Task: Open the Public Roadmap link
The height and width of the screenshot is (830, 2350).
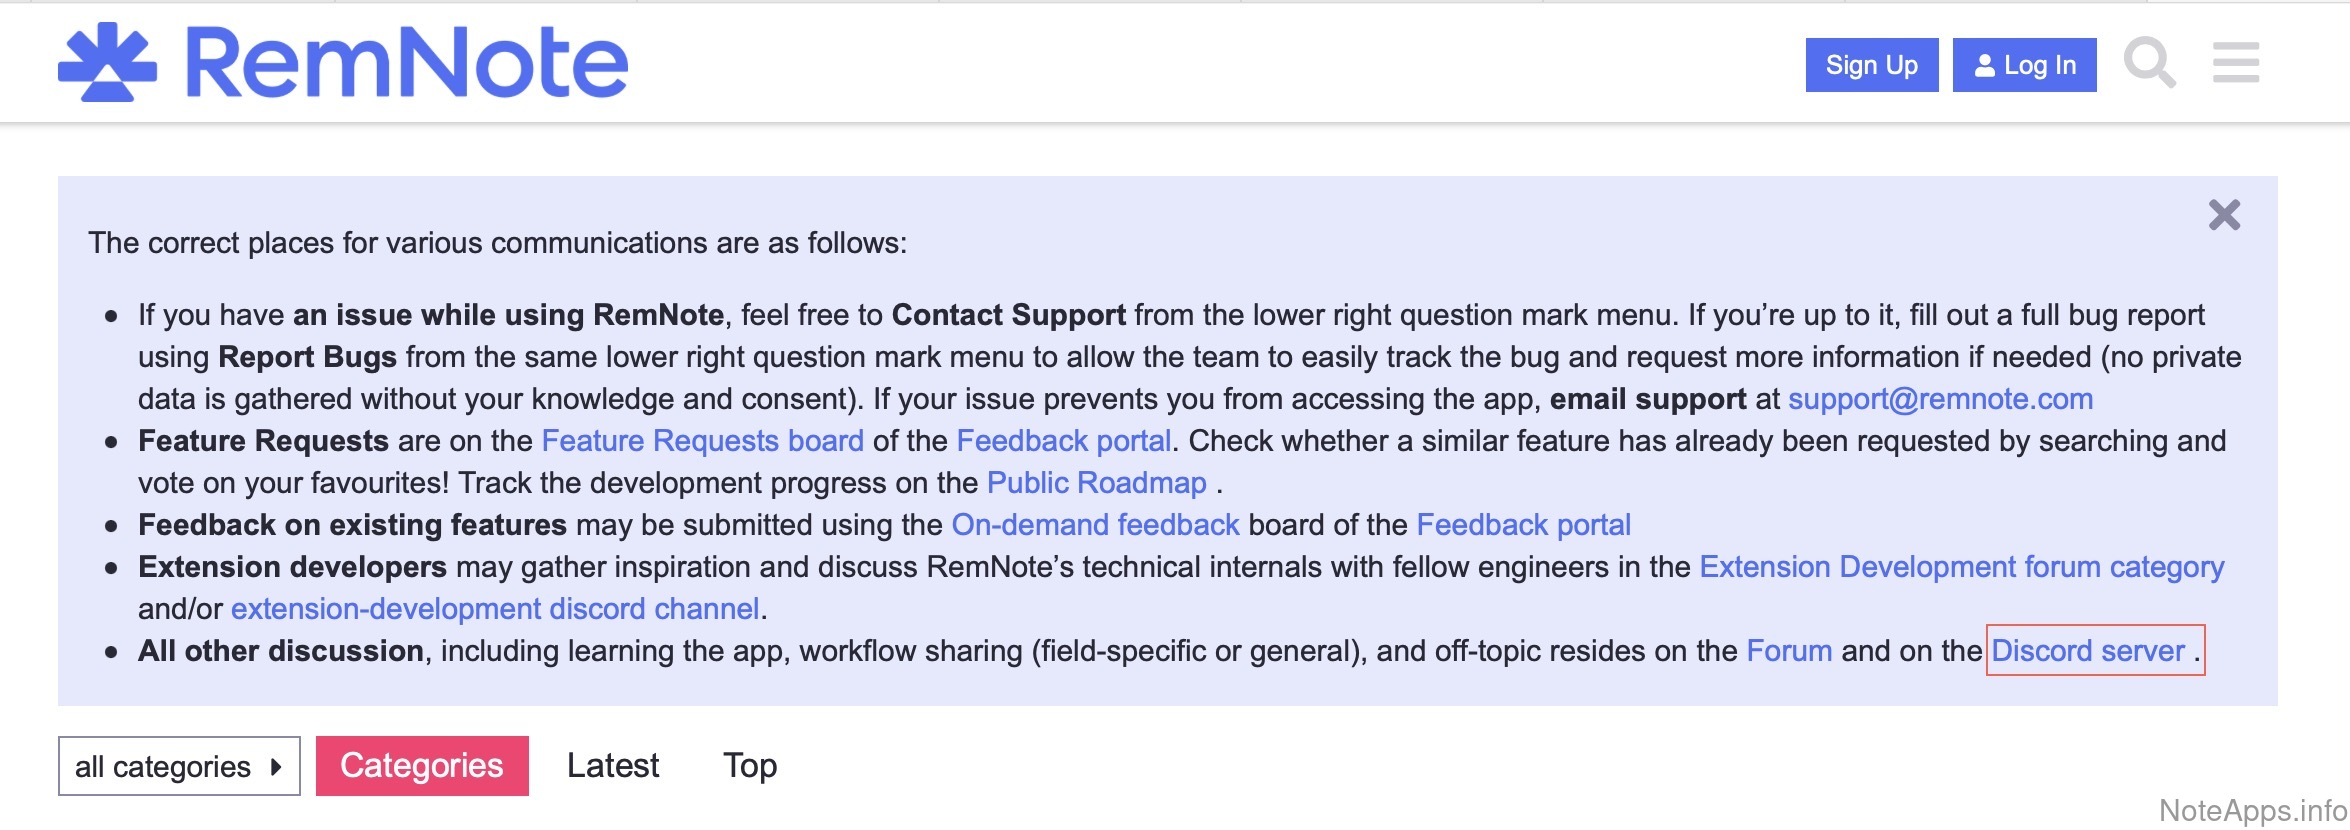Action: pyautogui.click(x=1096, y=483)
